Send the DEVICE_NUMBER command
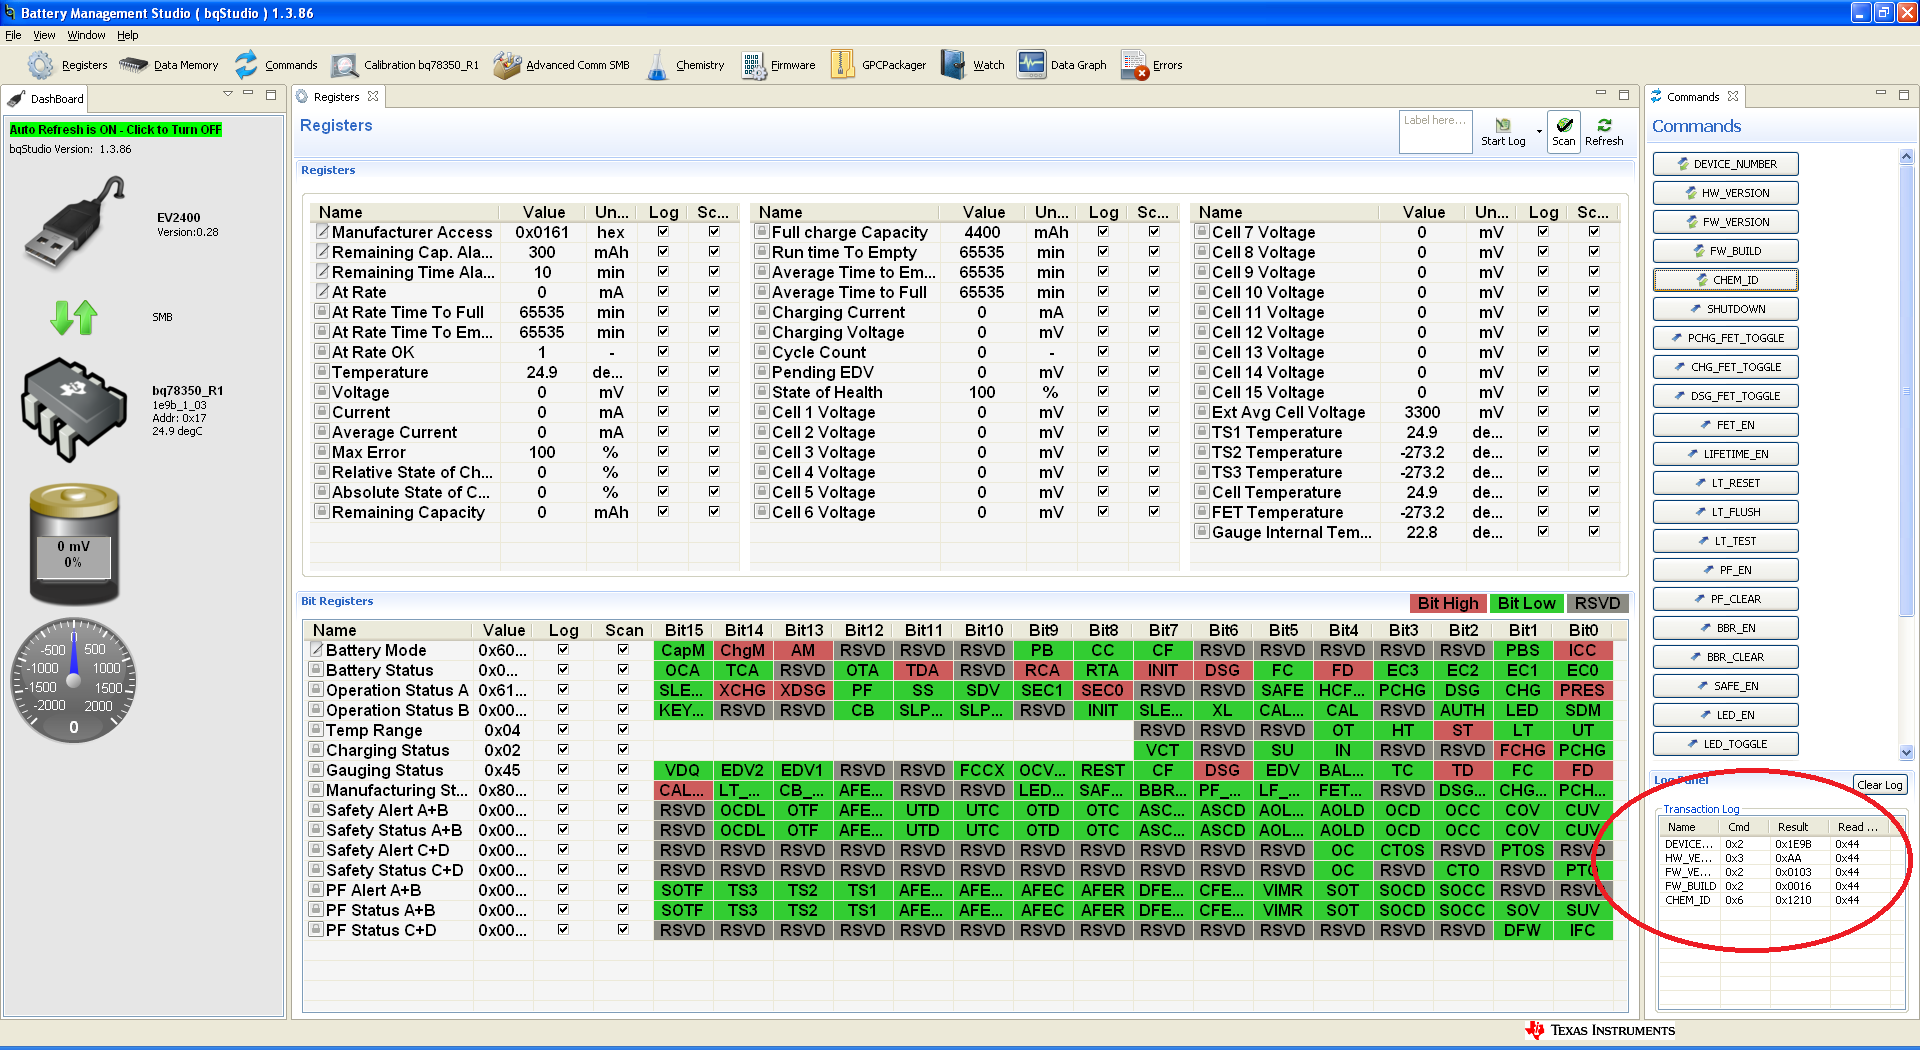 (1725, 164)
